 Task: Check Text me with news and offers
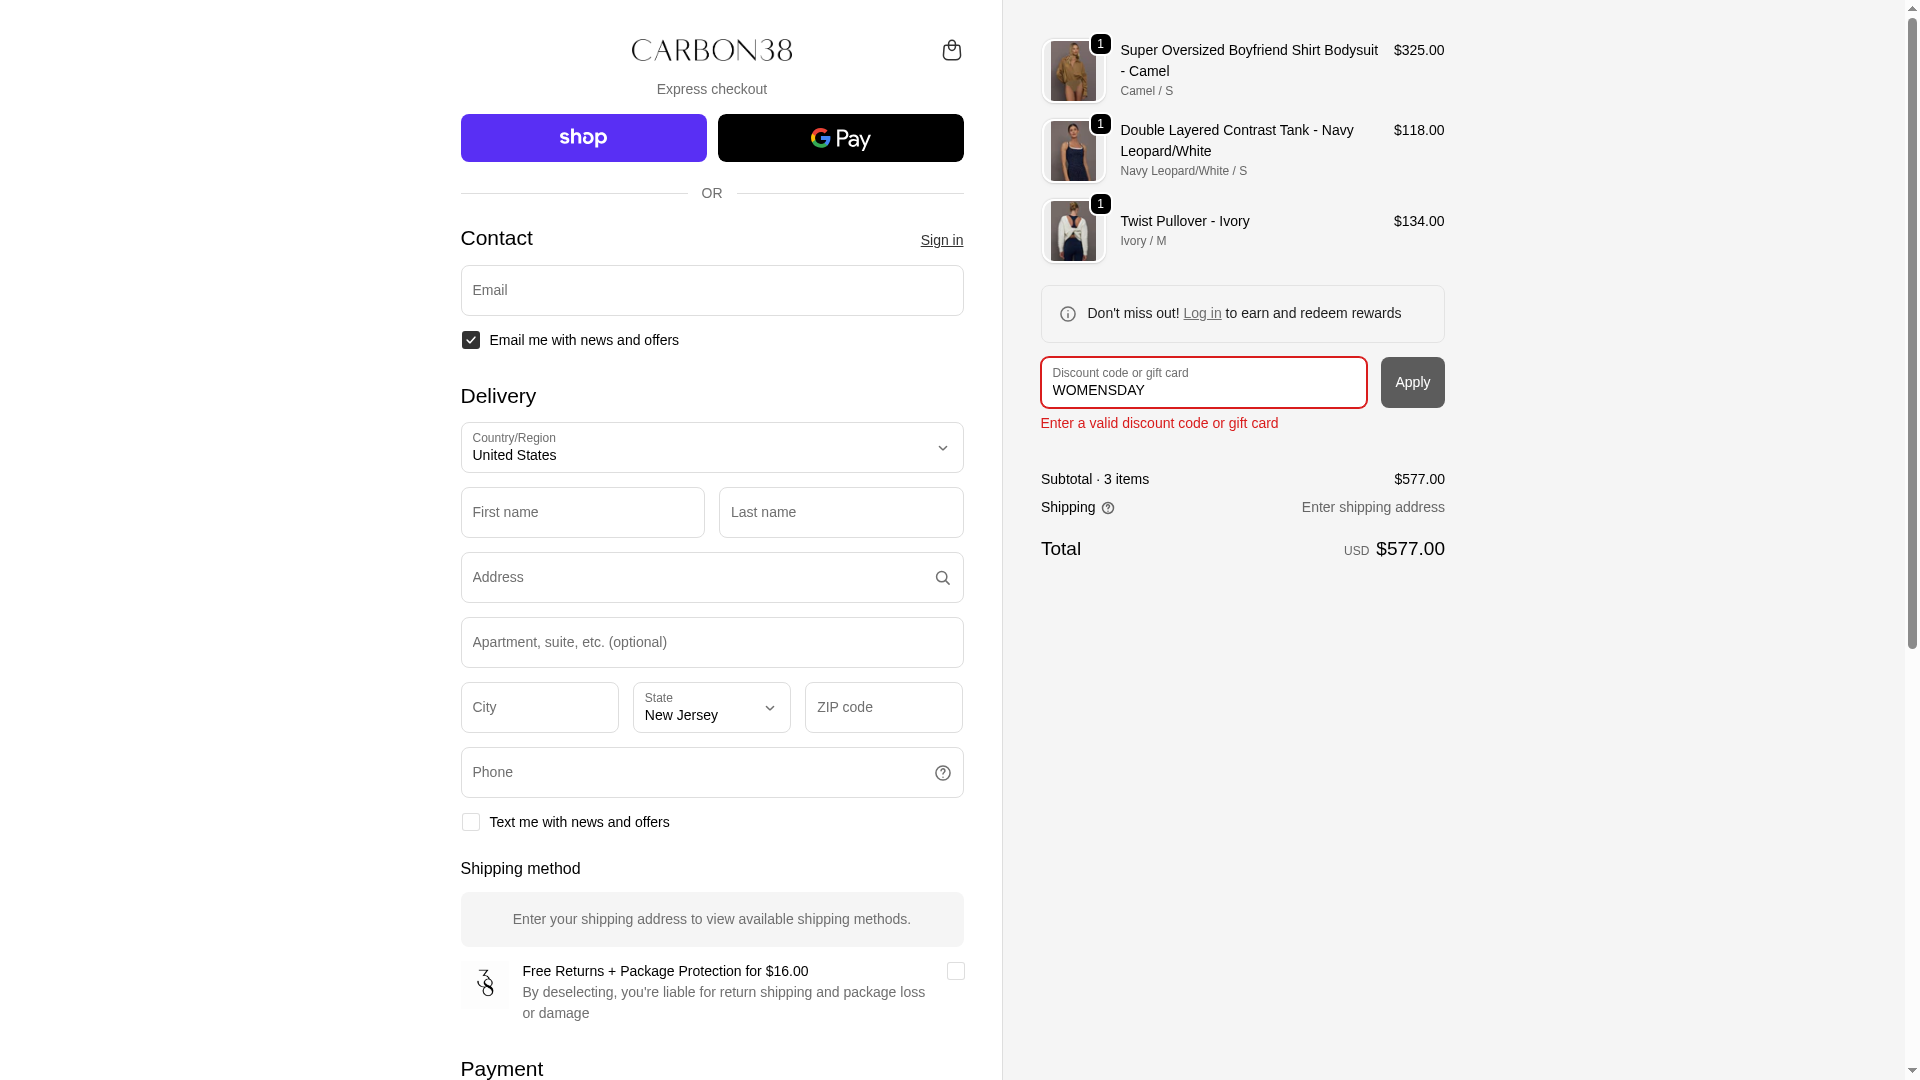(x=471, y=822)
